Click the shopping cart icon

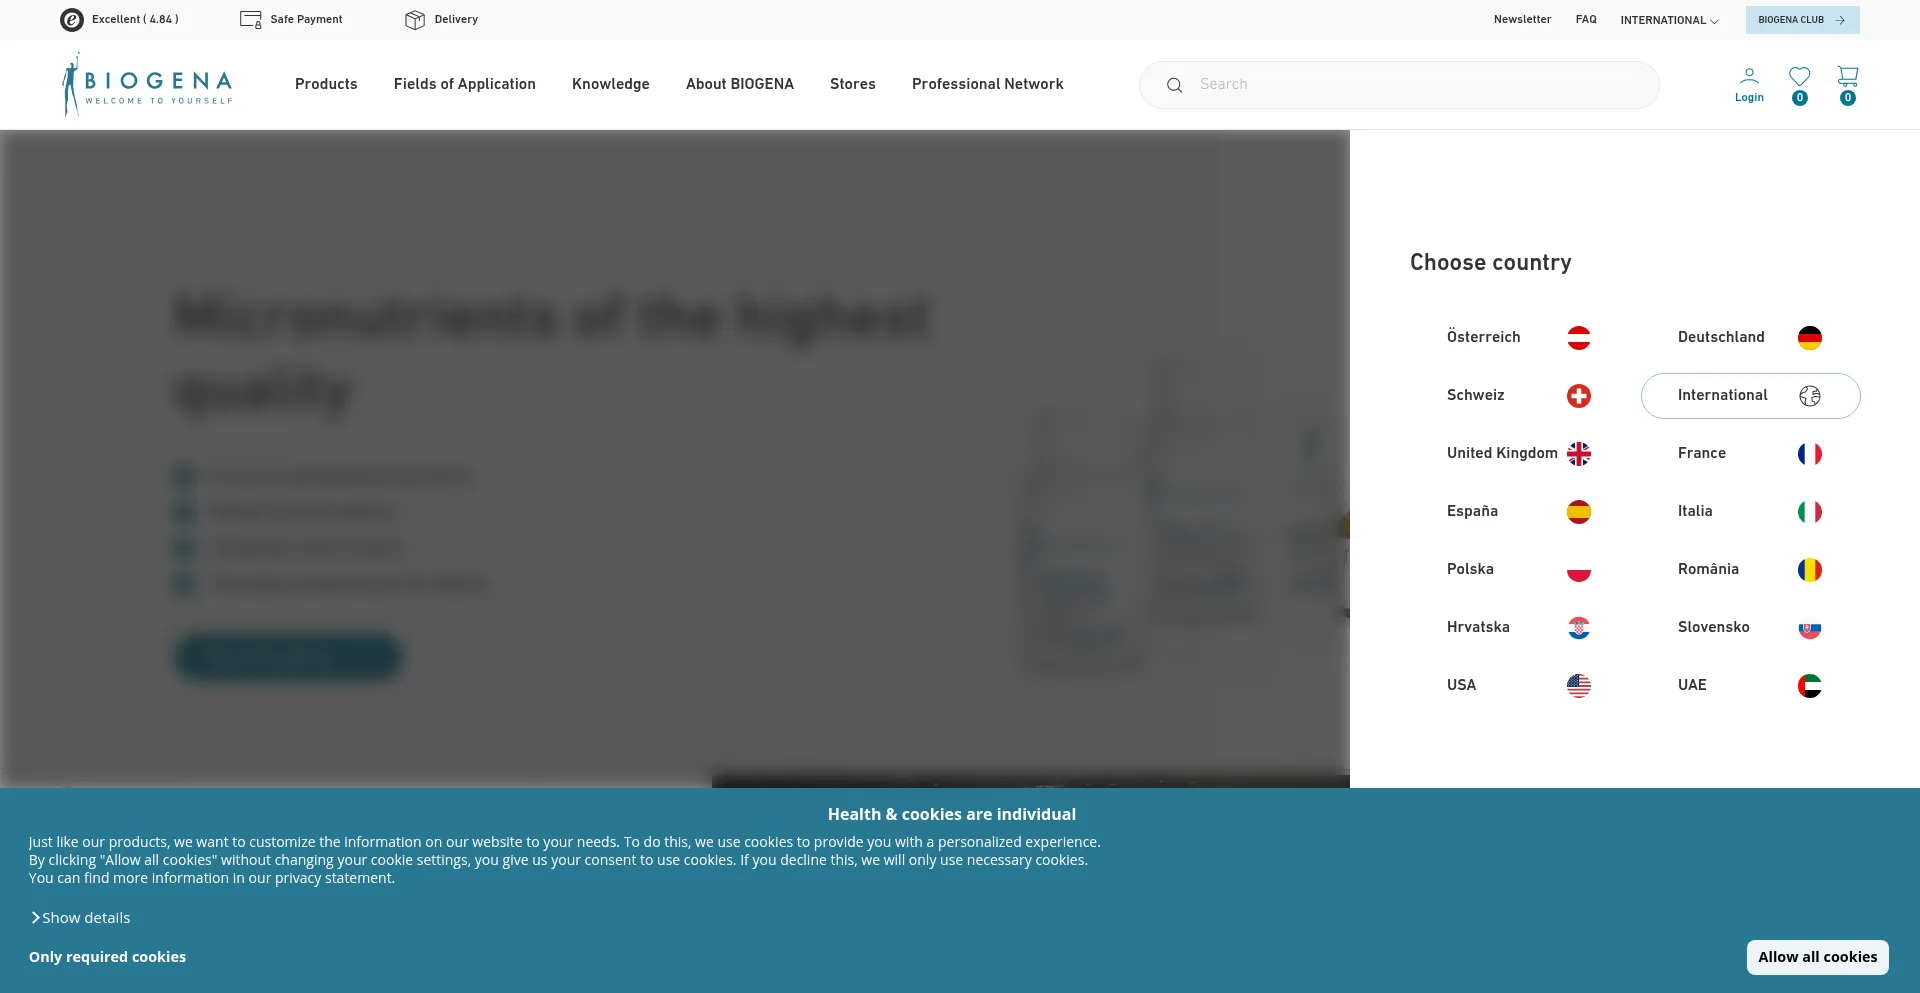[1847, 77]
